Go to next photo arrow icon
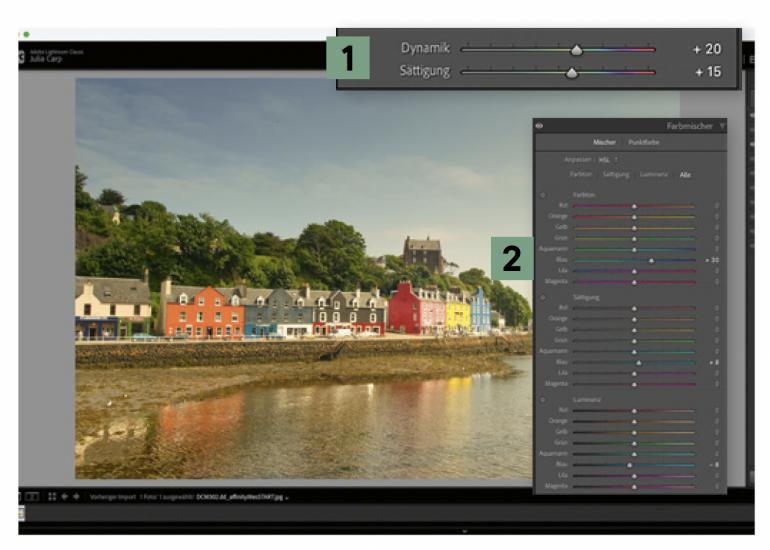This screenshot has height=550, width=770. [76, 497]
